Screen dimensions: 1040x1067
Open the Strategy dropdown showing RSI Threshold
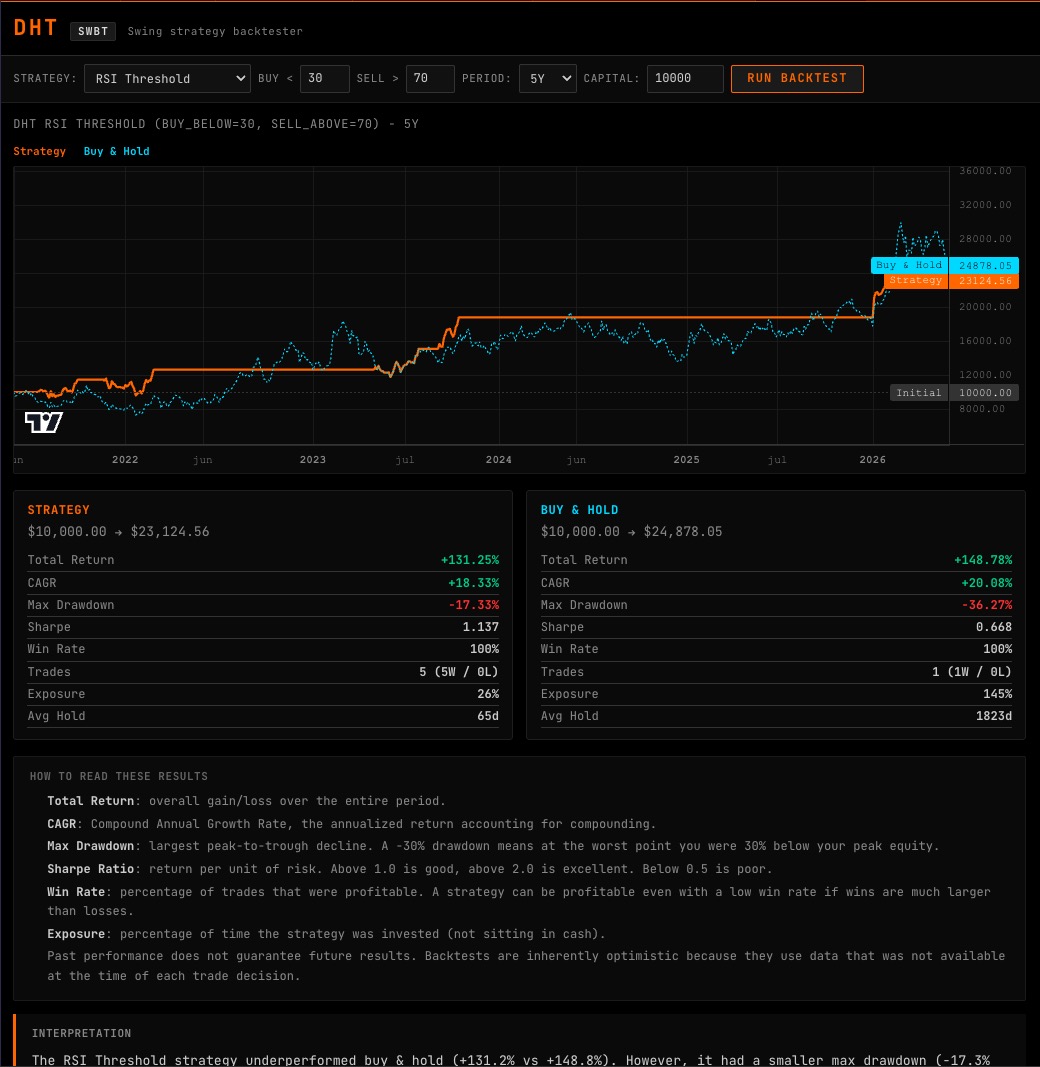[167, 78]
